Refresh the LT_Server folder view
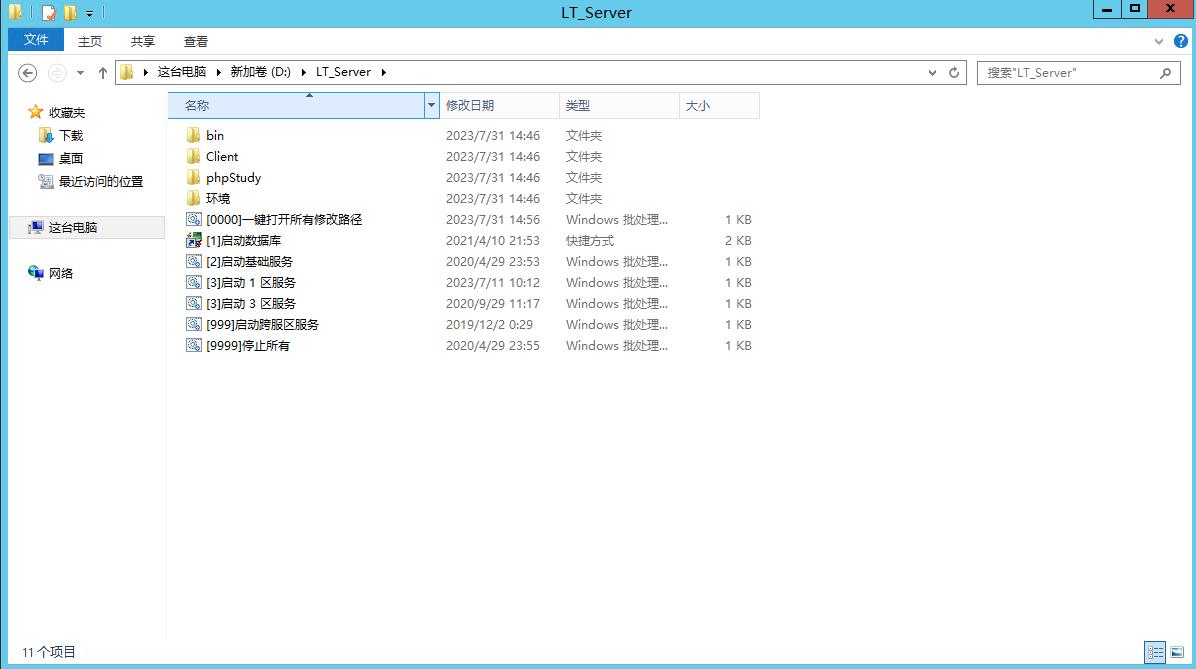 click(x=954, y=73)
